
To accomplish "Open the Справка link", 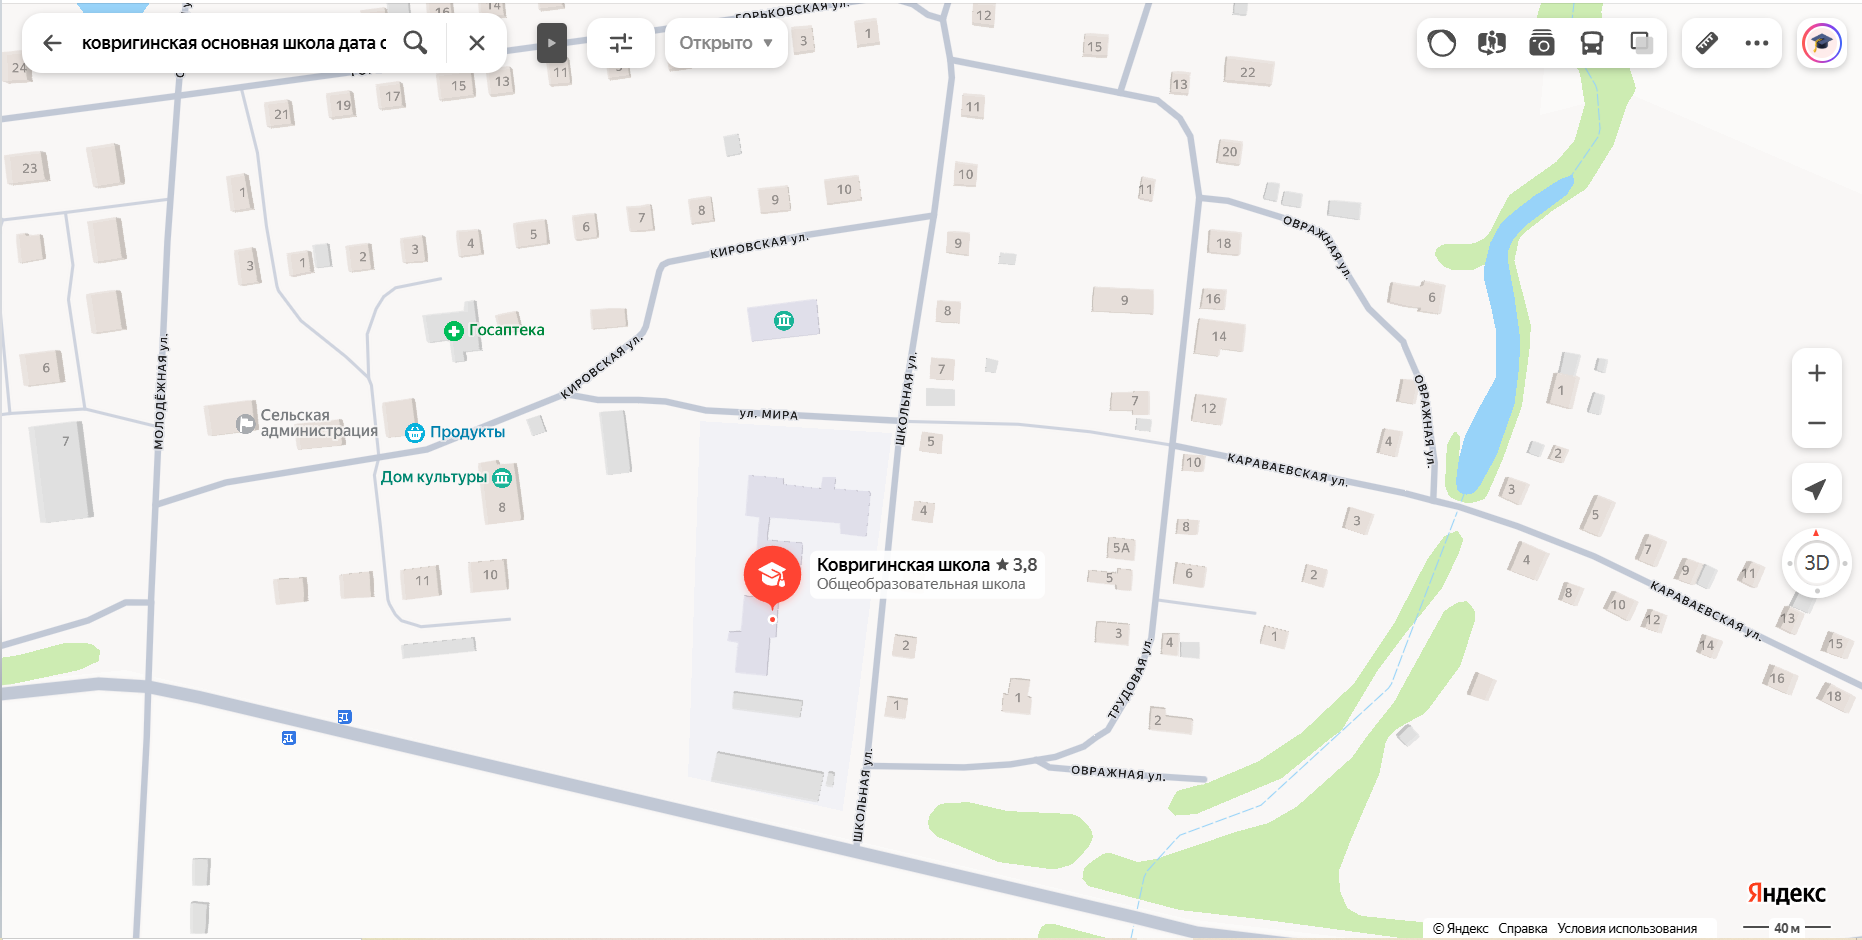I will (x=1523, y=928).
